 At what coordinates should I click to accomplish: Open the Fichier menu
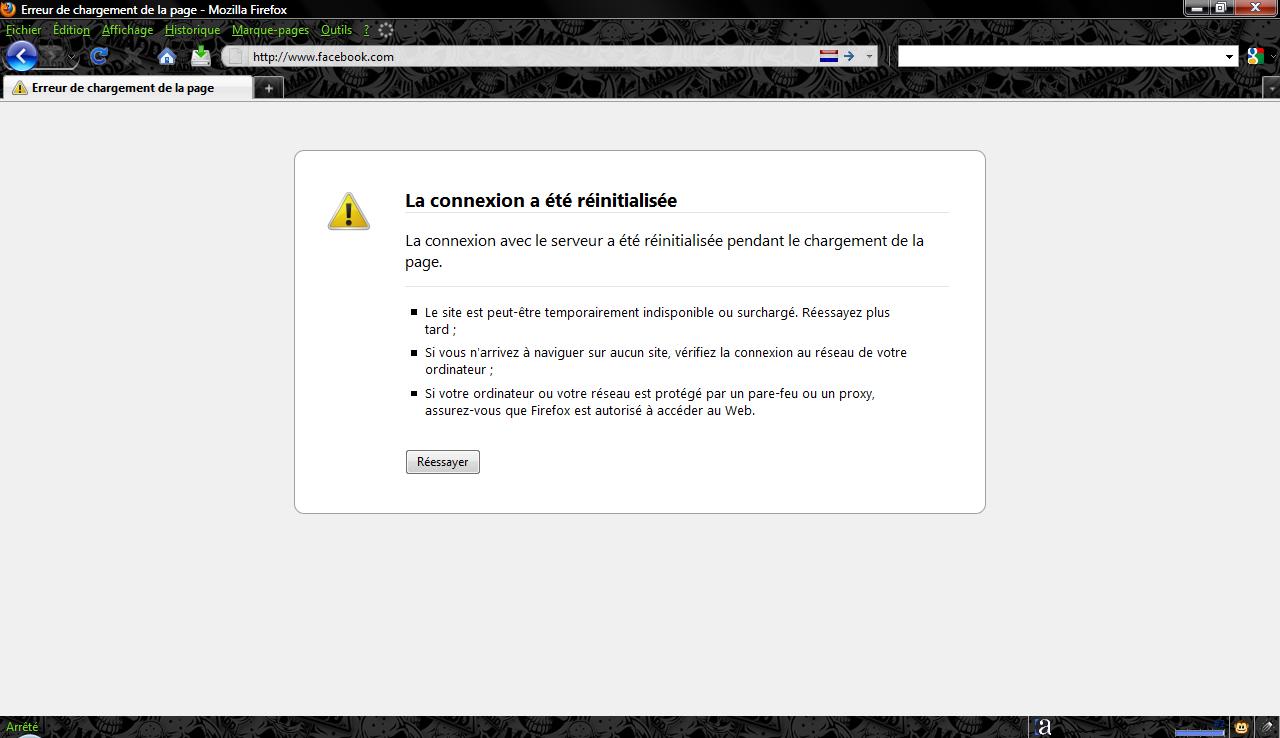point(24,30)
